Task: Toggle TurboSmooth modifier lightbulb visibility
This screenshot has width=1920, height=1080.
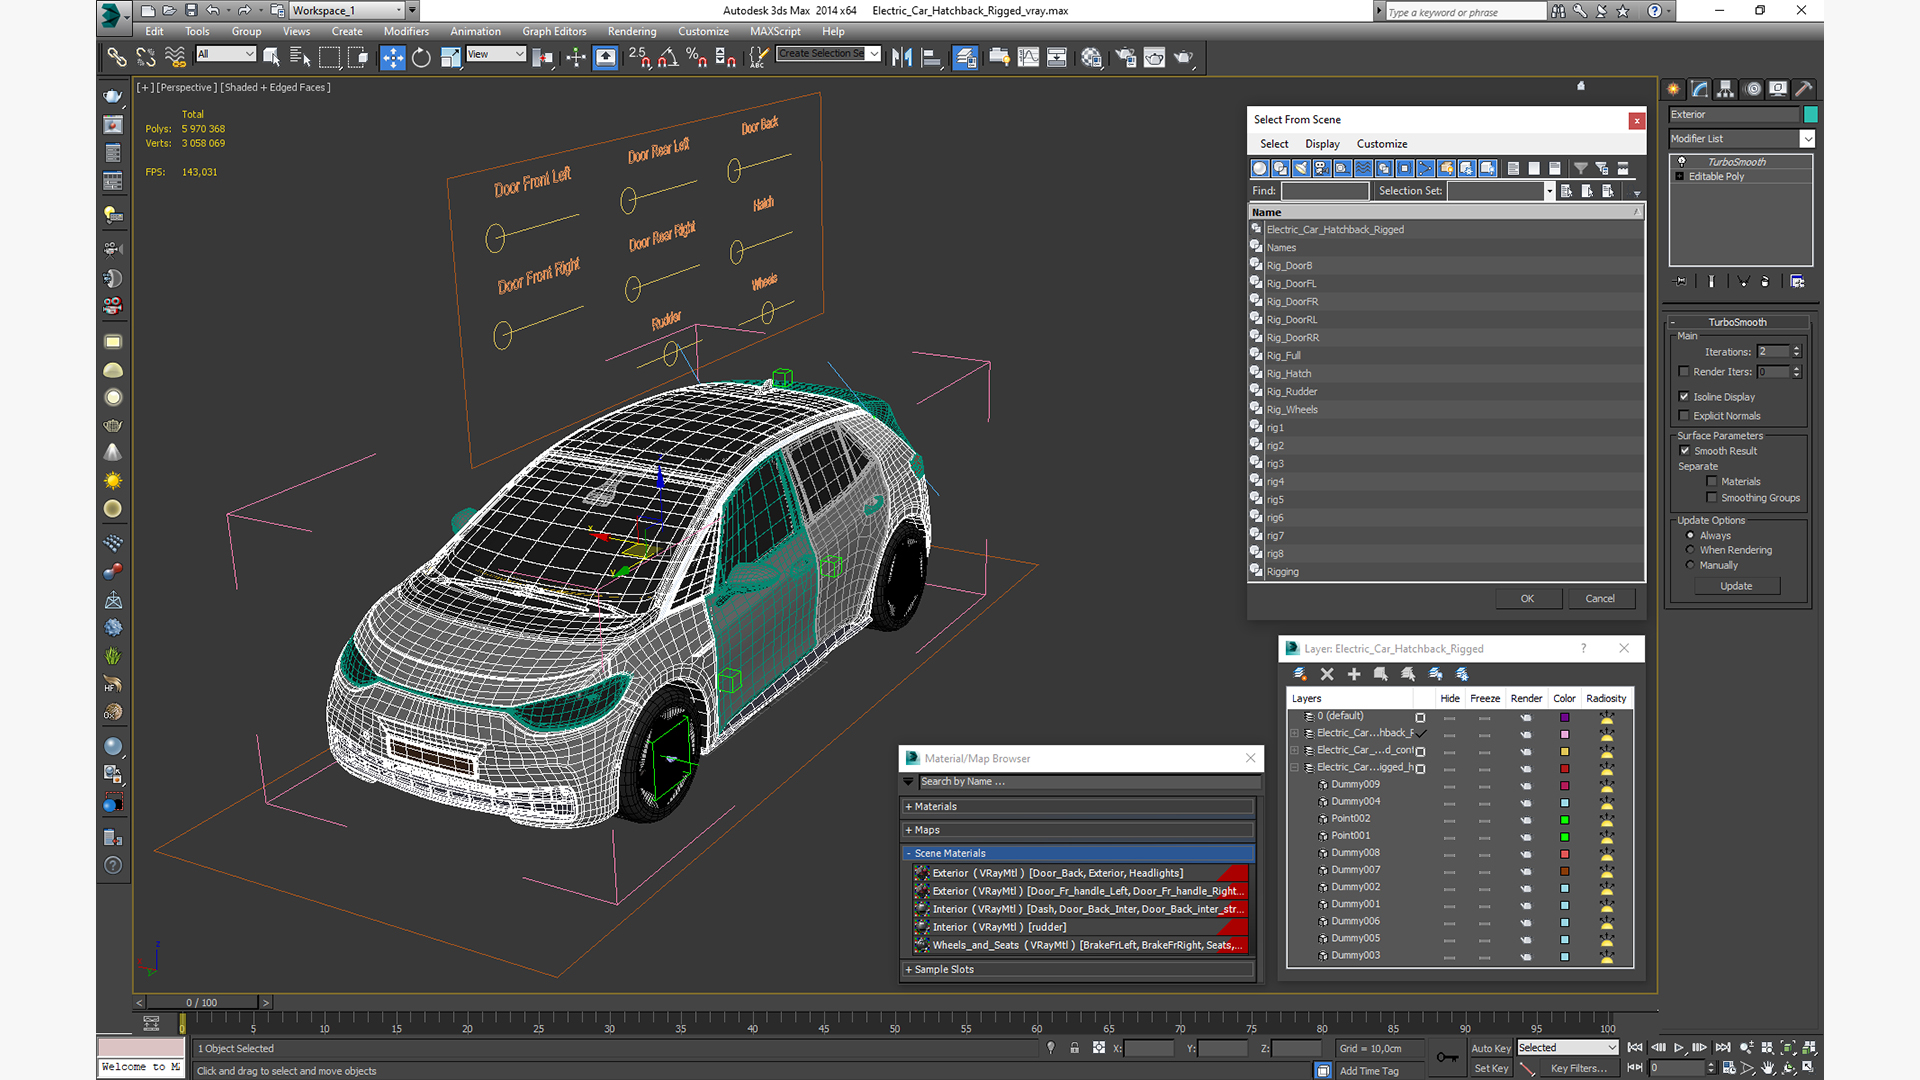Action: click(x=1681, y=162)
